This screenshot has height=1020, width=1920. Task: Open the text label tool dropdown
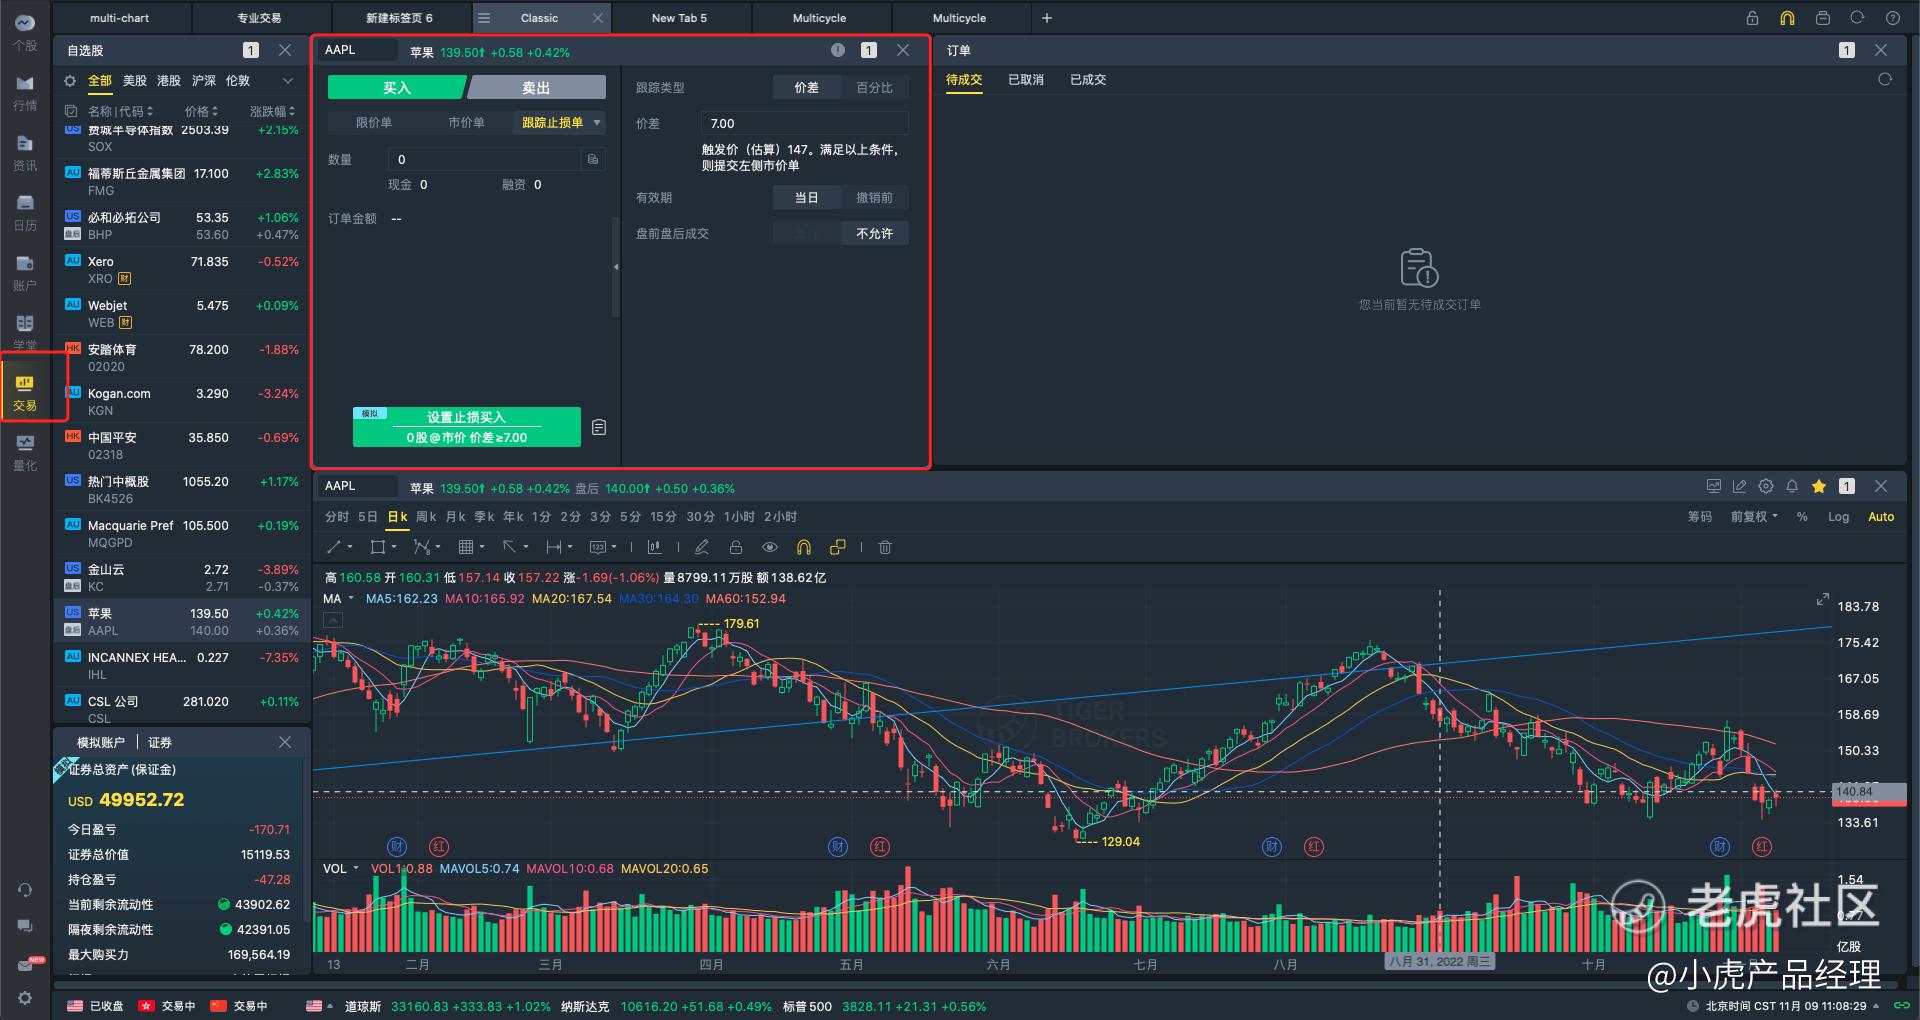pos(613,547)
